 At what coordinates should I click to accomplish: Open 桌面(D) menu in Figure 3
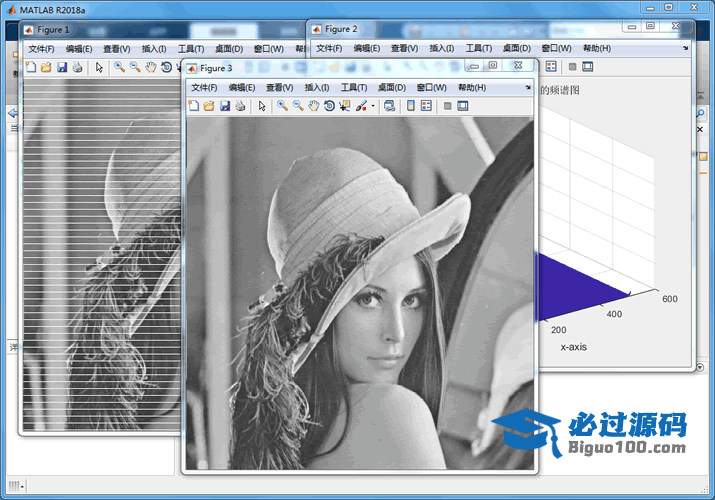tap(392, 88)
